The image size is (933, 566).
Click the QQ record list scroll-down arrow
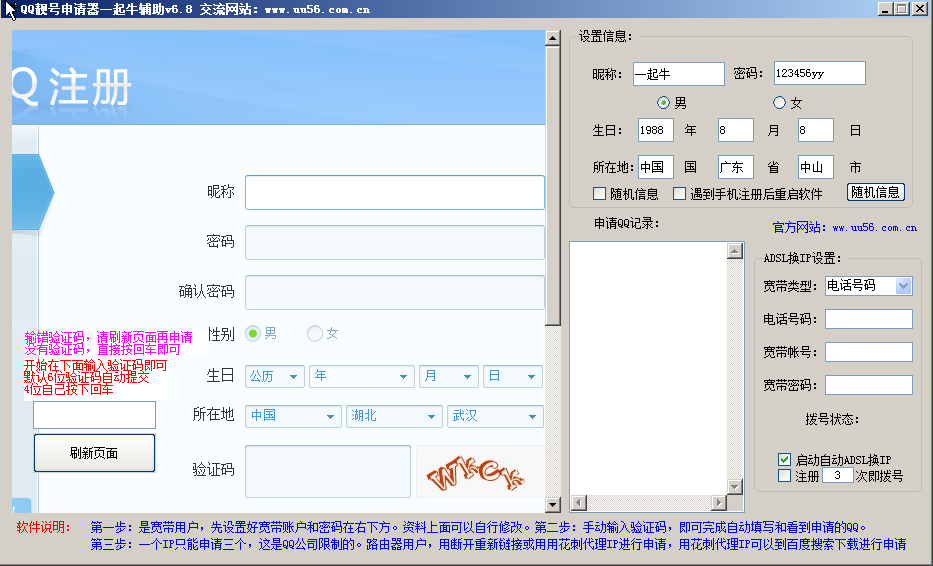coord(735,487)
